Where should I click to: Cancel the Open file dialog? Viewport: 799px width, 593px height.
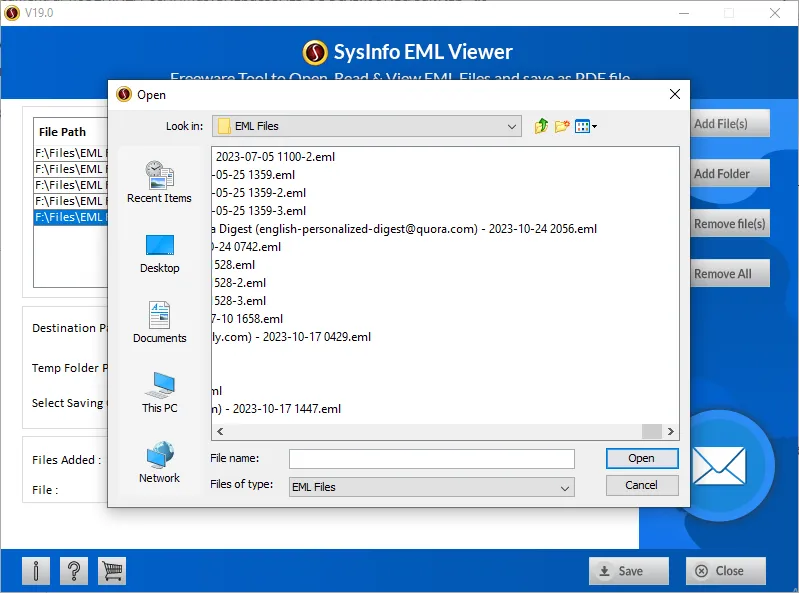pyautogui.click(x=641, y=485)
